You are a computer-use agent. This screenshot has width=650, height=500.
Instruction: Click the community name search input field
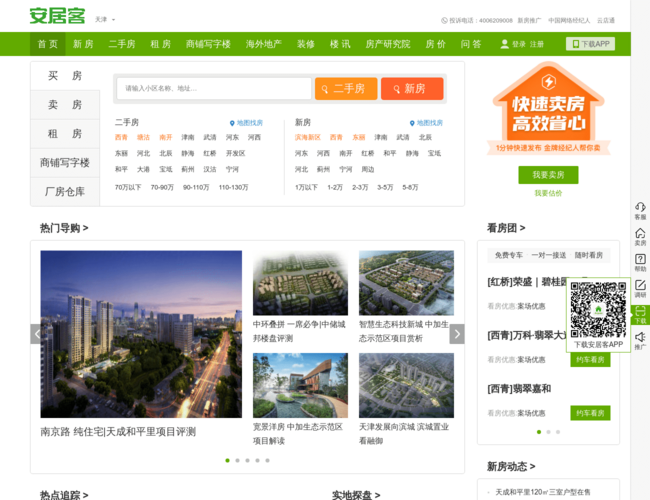click(212, 89)
